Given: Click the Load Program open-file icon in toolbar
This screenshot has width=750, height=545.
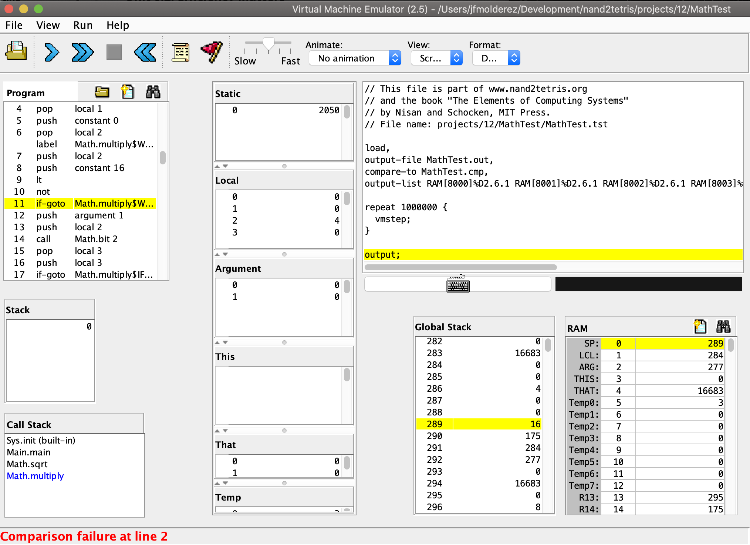Looking at the screenshot, I should (17, 51).
